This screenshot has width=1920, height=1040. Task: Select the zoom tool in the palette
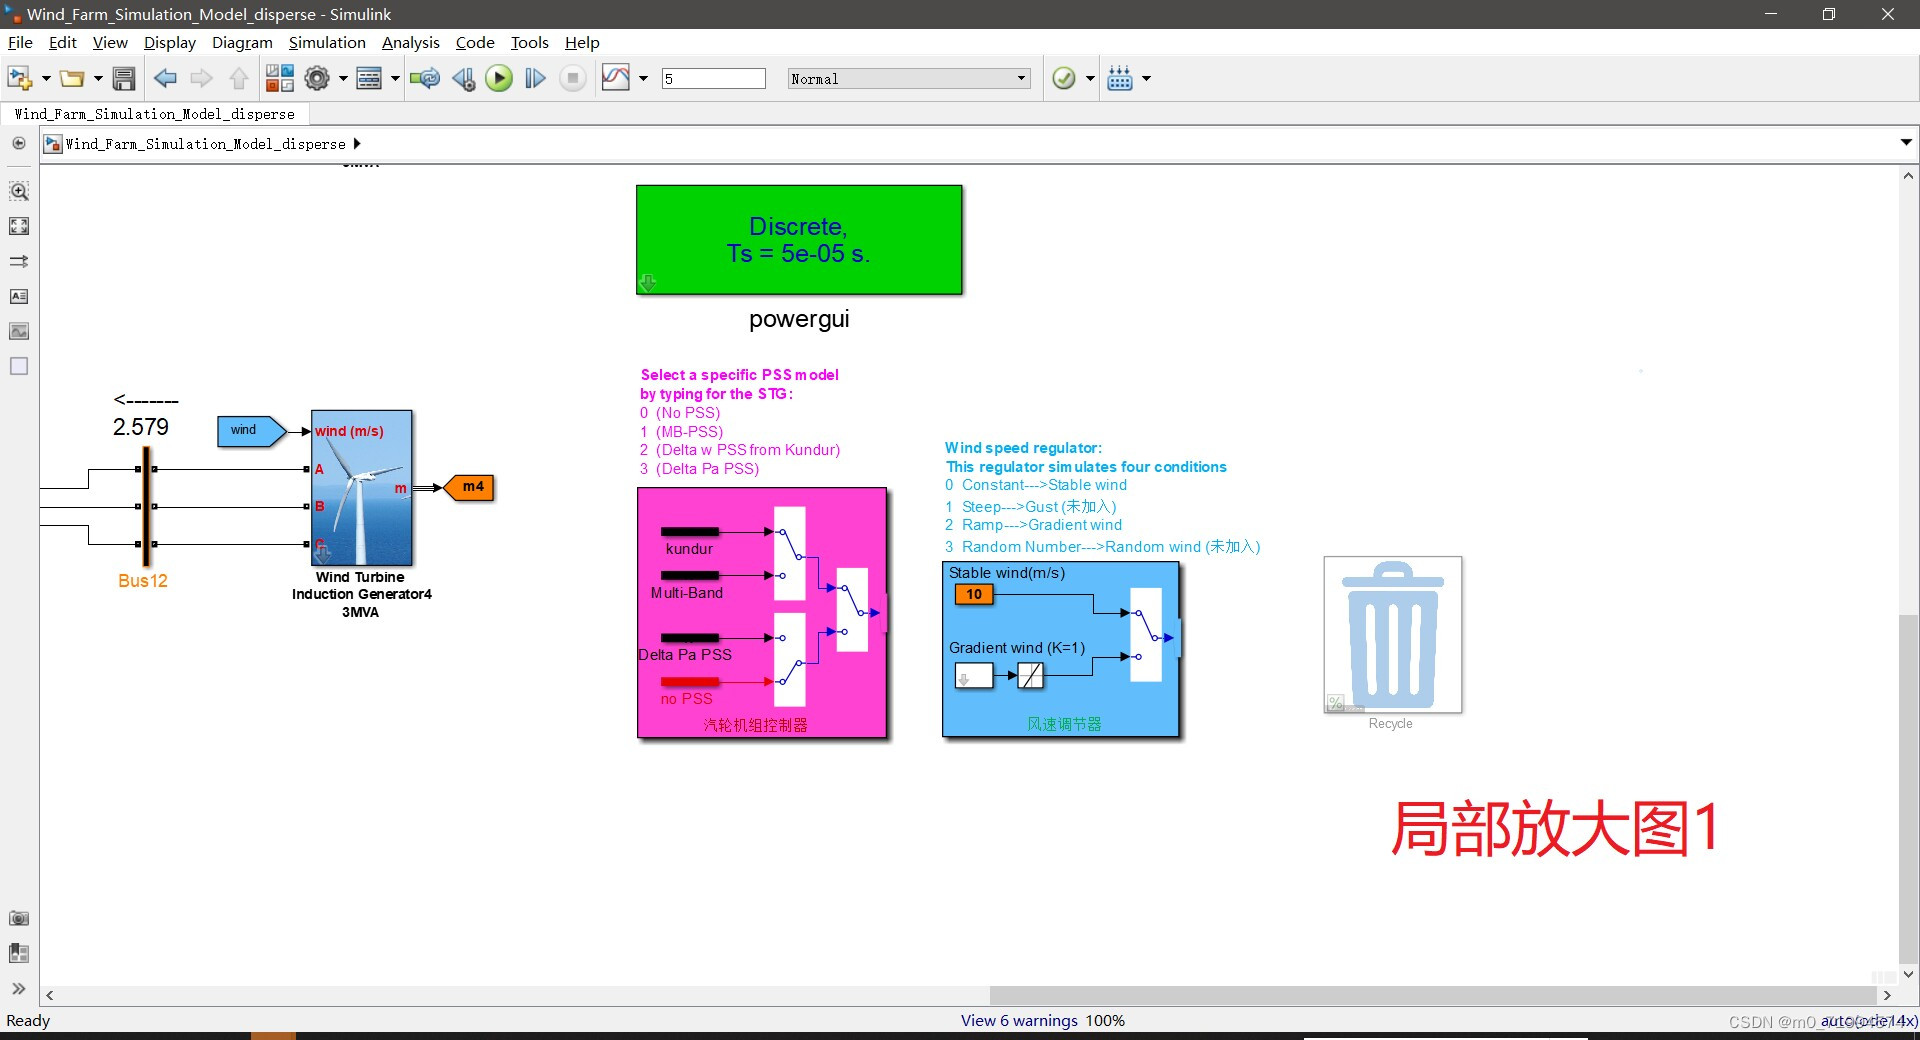[18, 191]
